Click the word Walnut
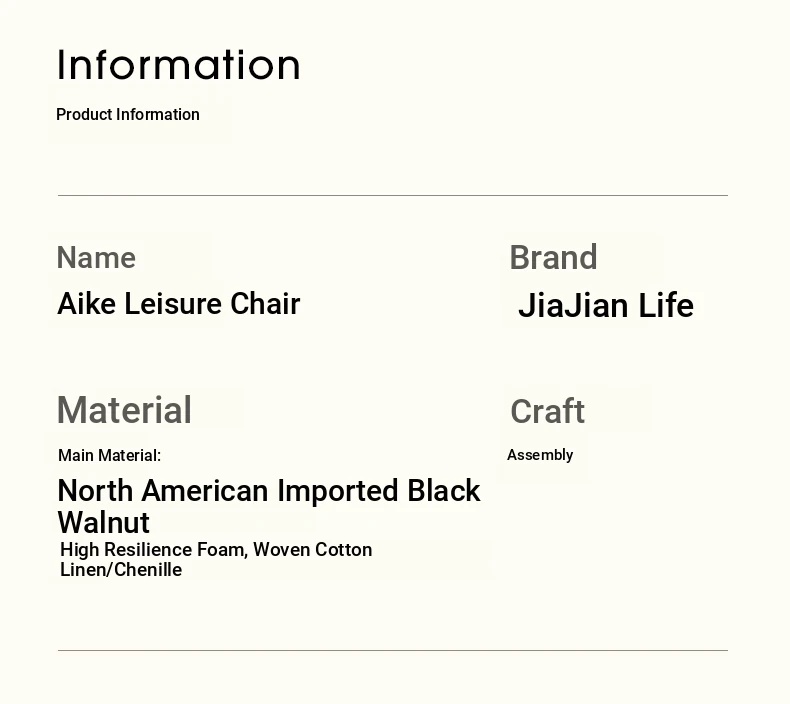The height and width of the screenshot is (704, 790). pyautogui.click(x=104, y=522)
